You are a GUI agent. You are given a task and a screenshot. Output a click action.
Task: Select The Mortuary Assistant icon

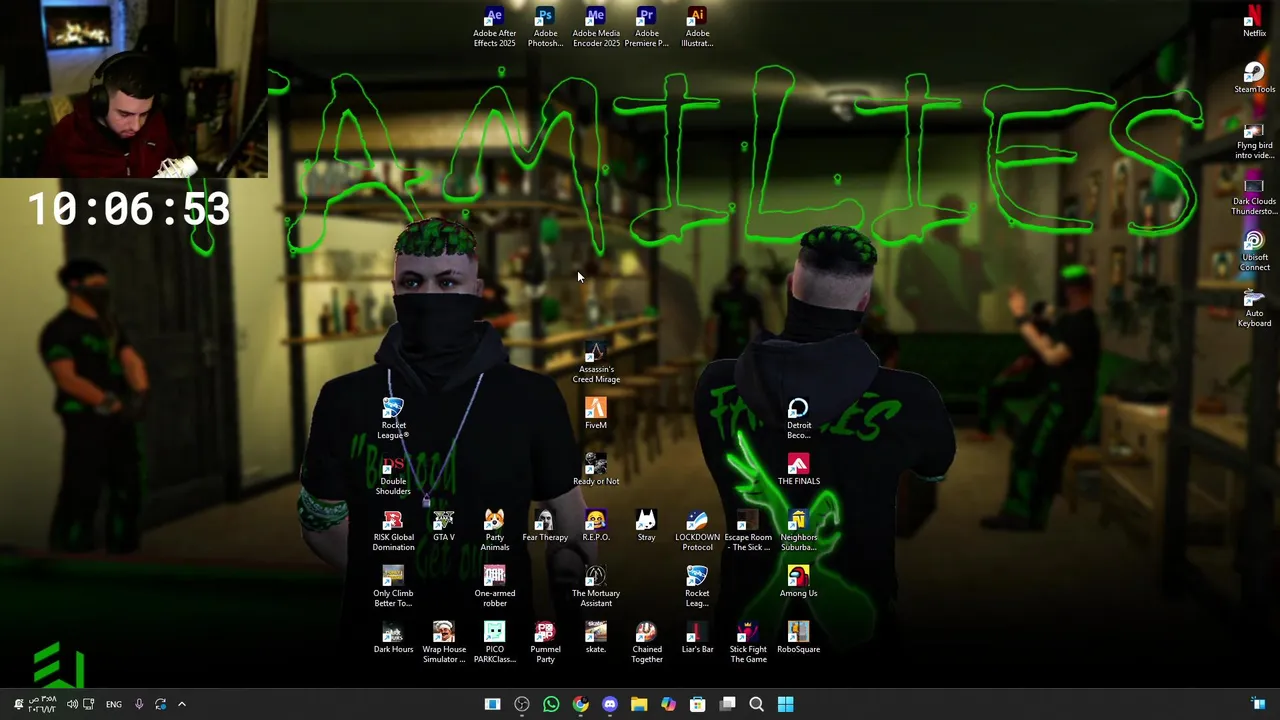click(x=596, y=587)
